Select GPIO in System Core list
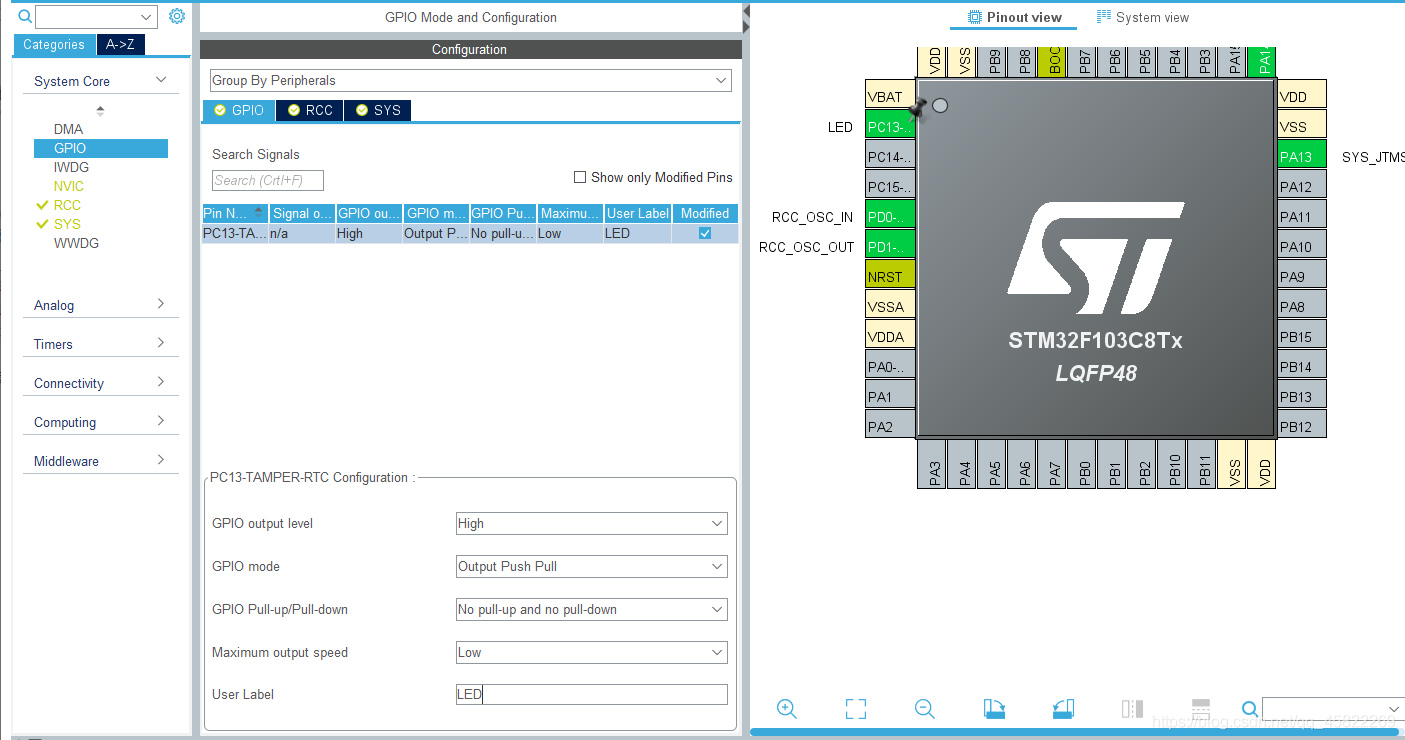1405x740 pixels. coord(101,148)
